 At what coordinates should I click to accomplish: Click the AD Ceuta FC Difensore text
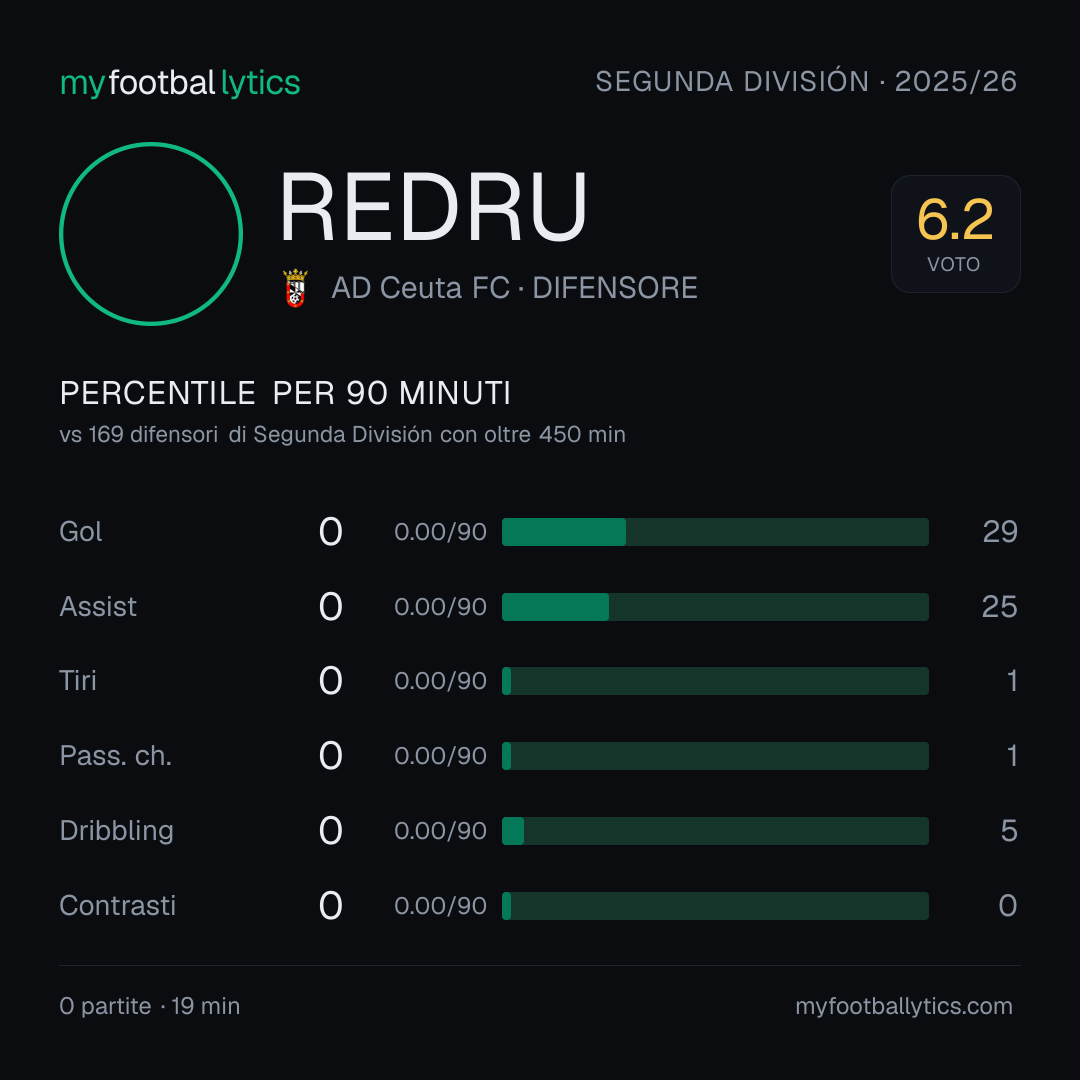pos(515,288)
